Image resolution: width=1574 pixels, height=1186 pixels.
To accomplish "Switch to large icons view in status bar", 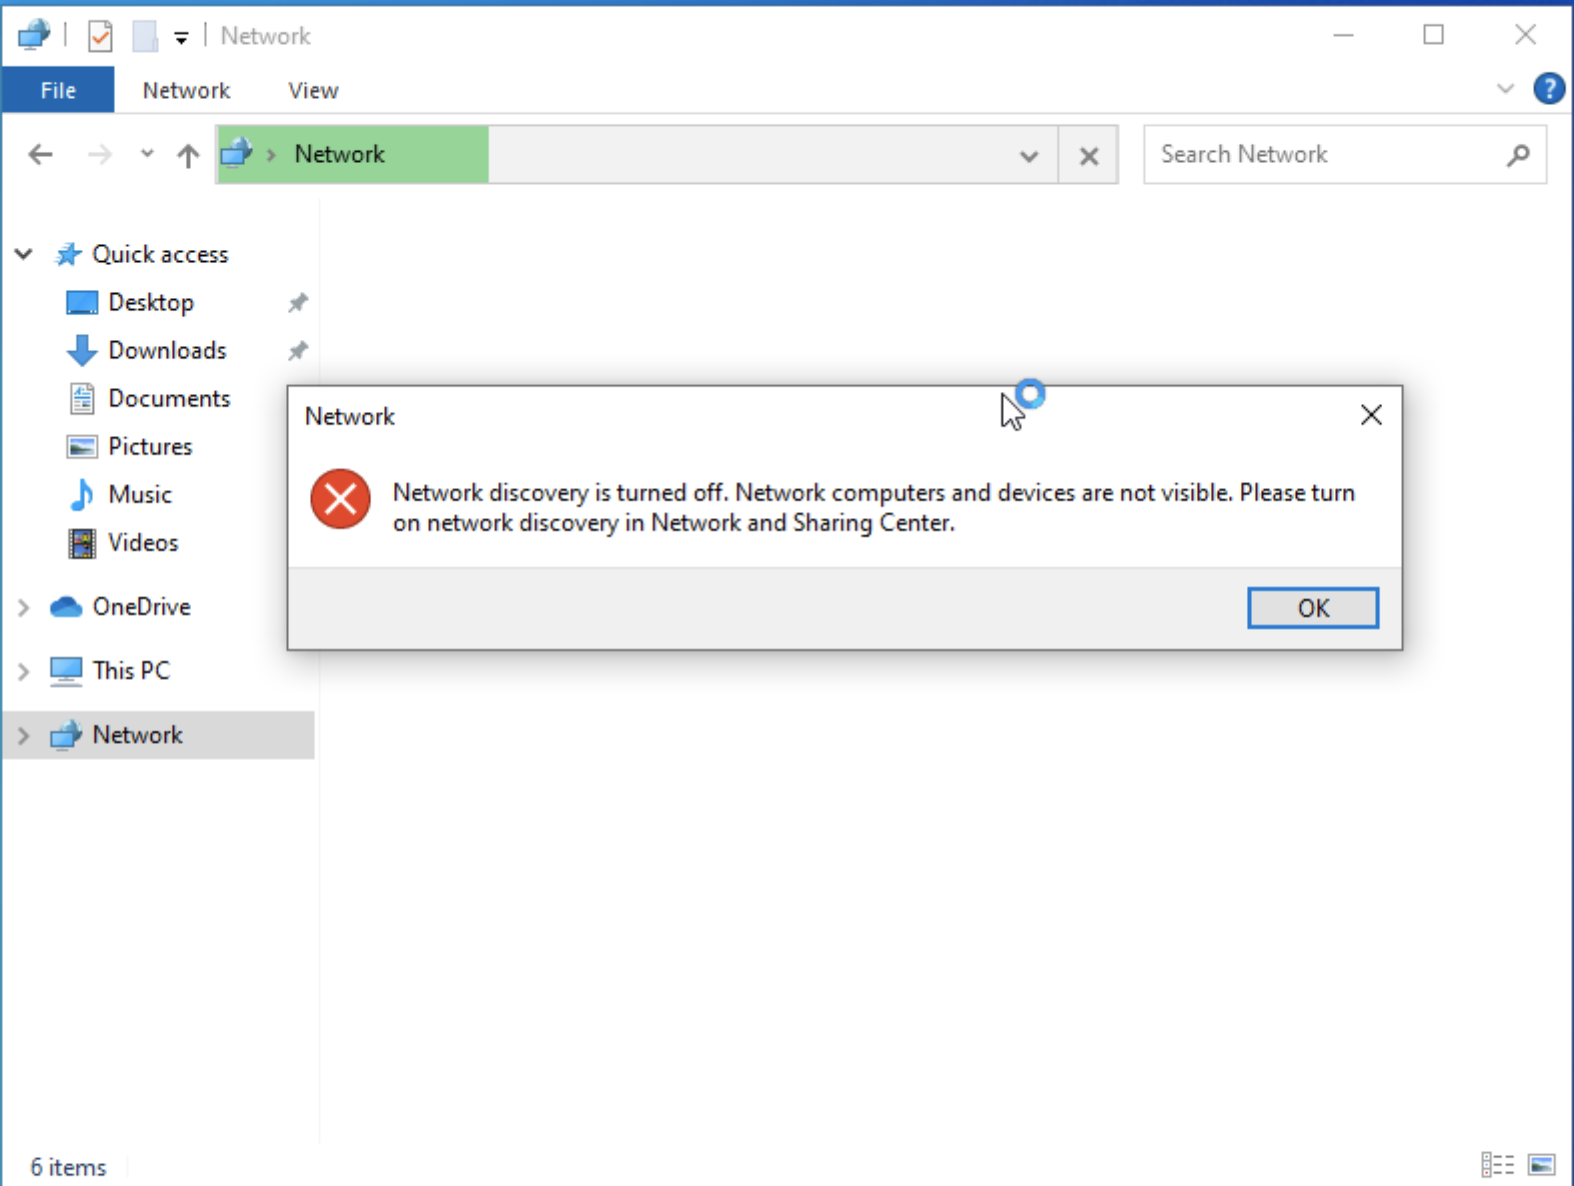I will coord(1541,1165).
